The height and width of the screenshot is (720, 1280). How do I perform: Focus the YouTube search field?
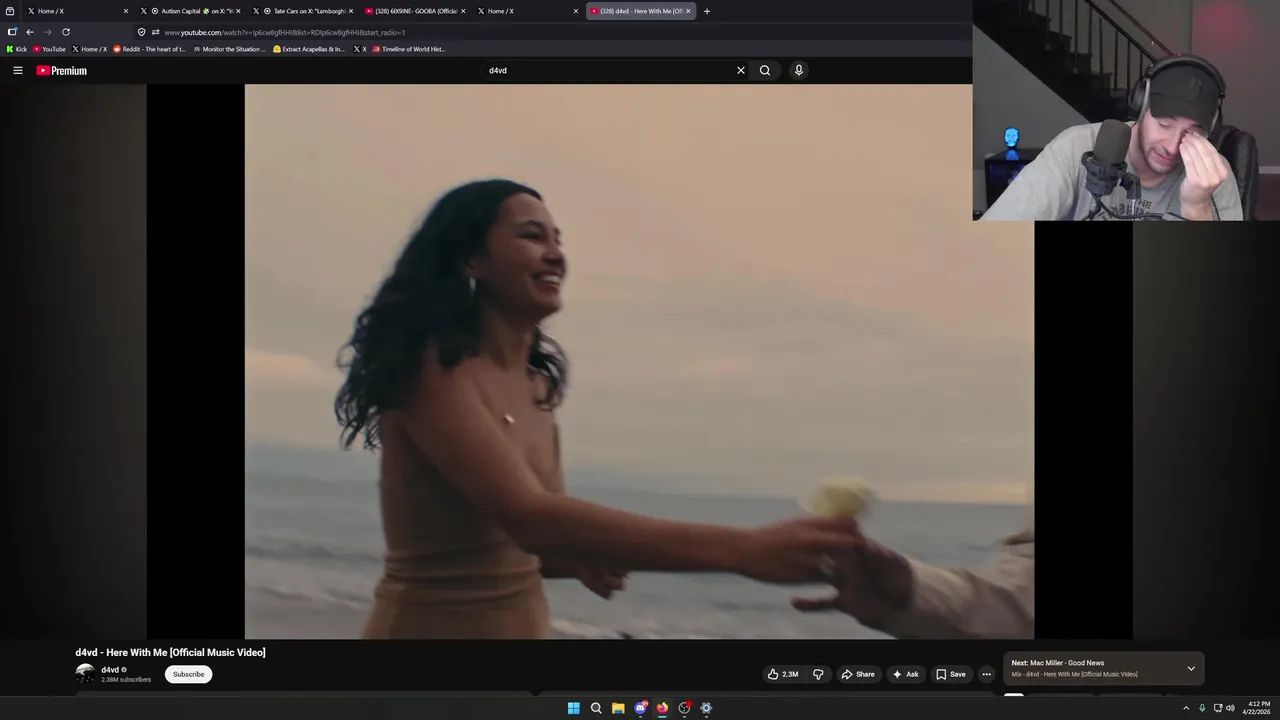click(608, 70)
